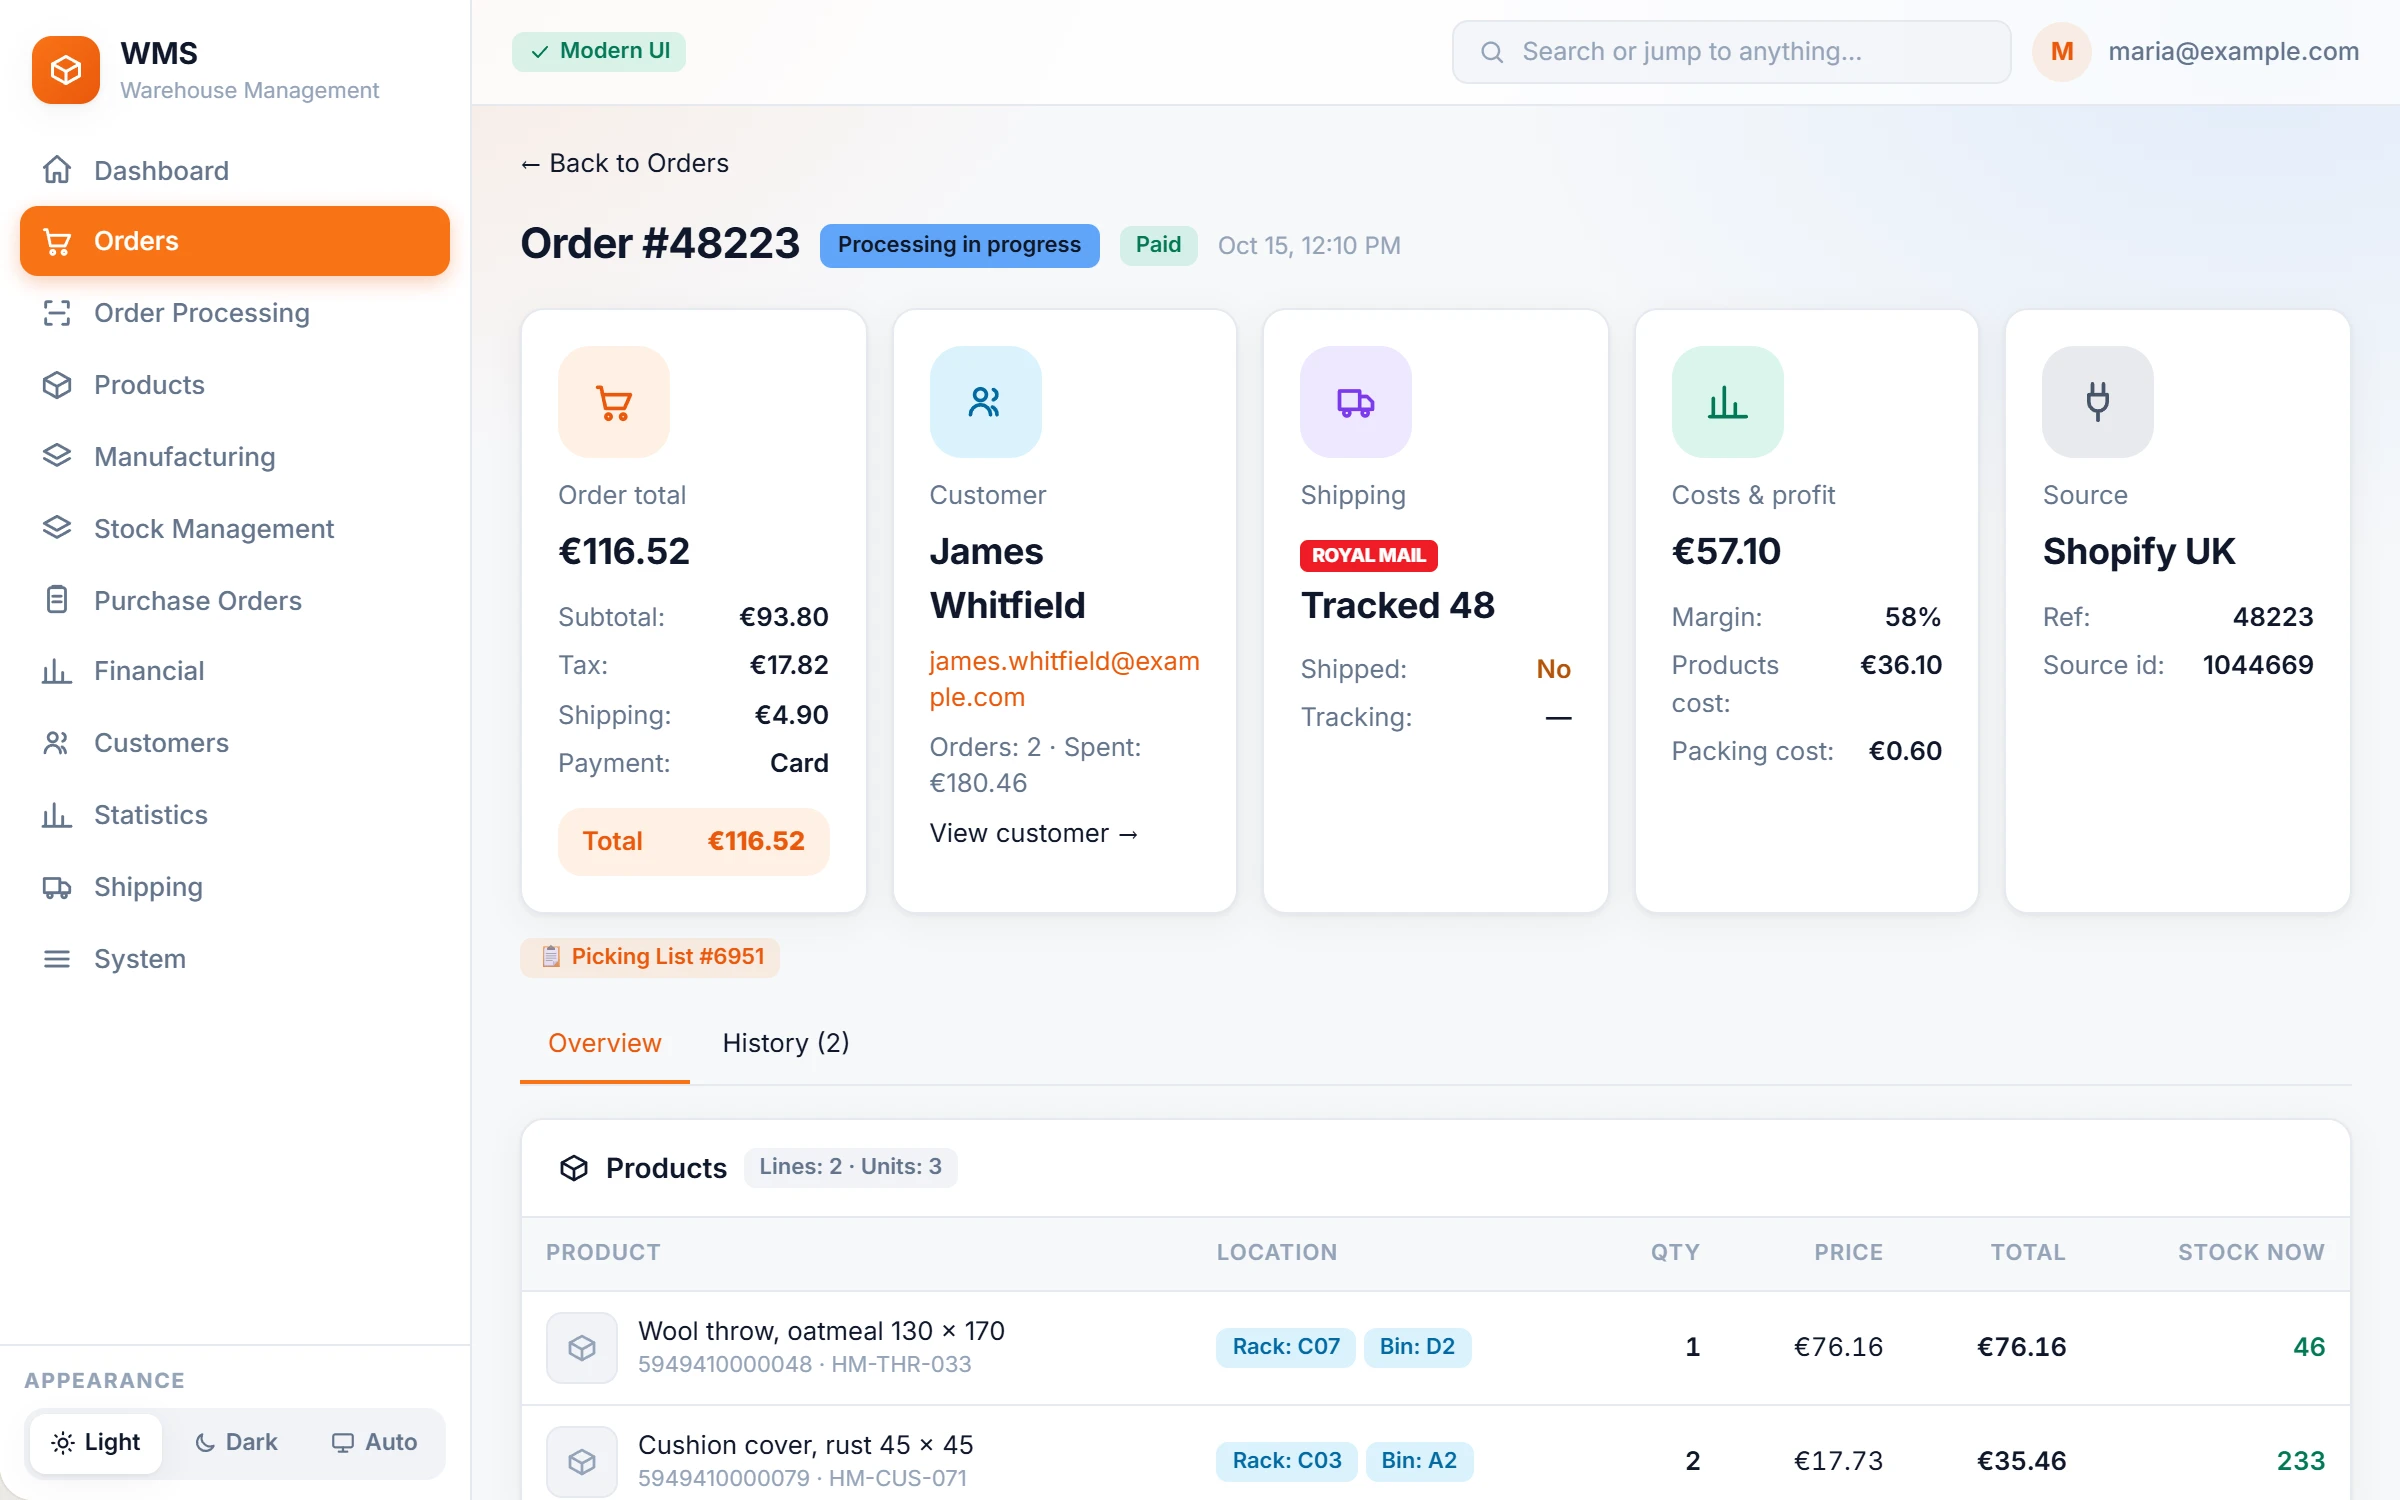Switch appearance to Dark mode

236,1442
